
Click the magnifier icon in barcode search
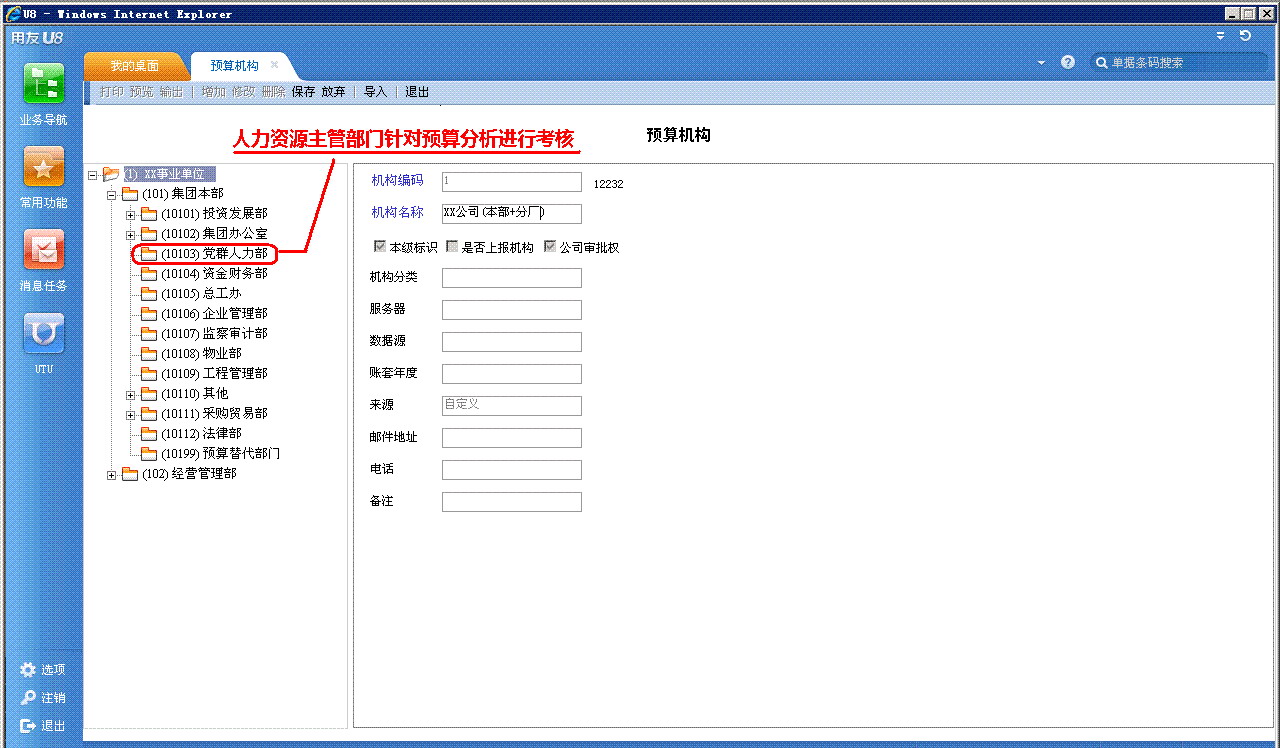coord(1102,62)
